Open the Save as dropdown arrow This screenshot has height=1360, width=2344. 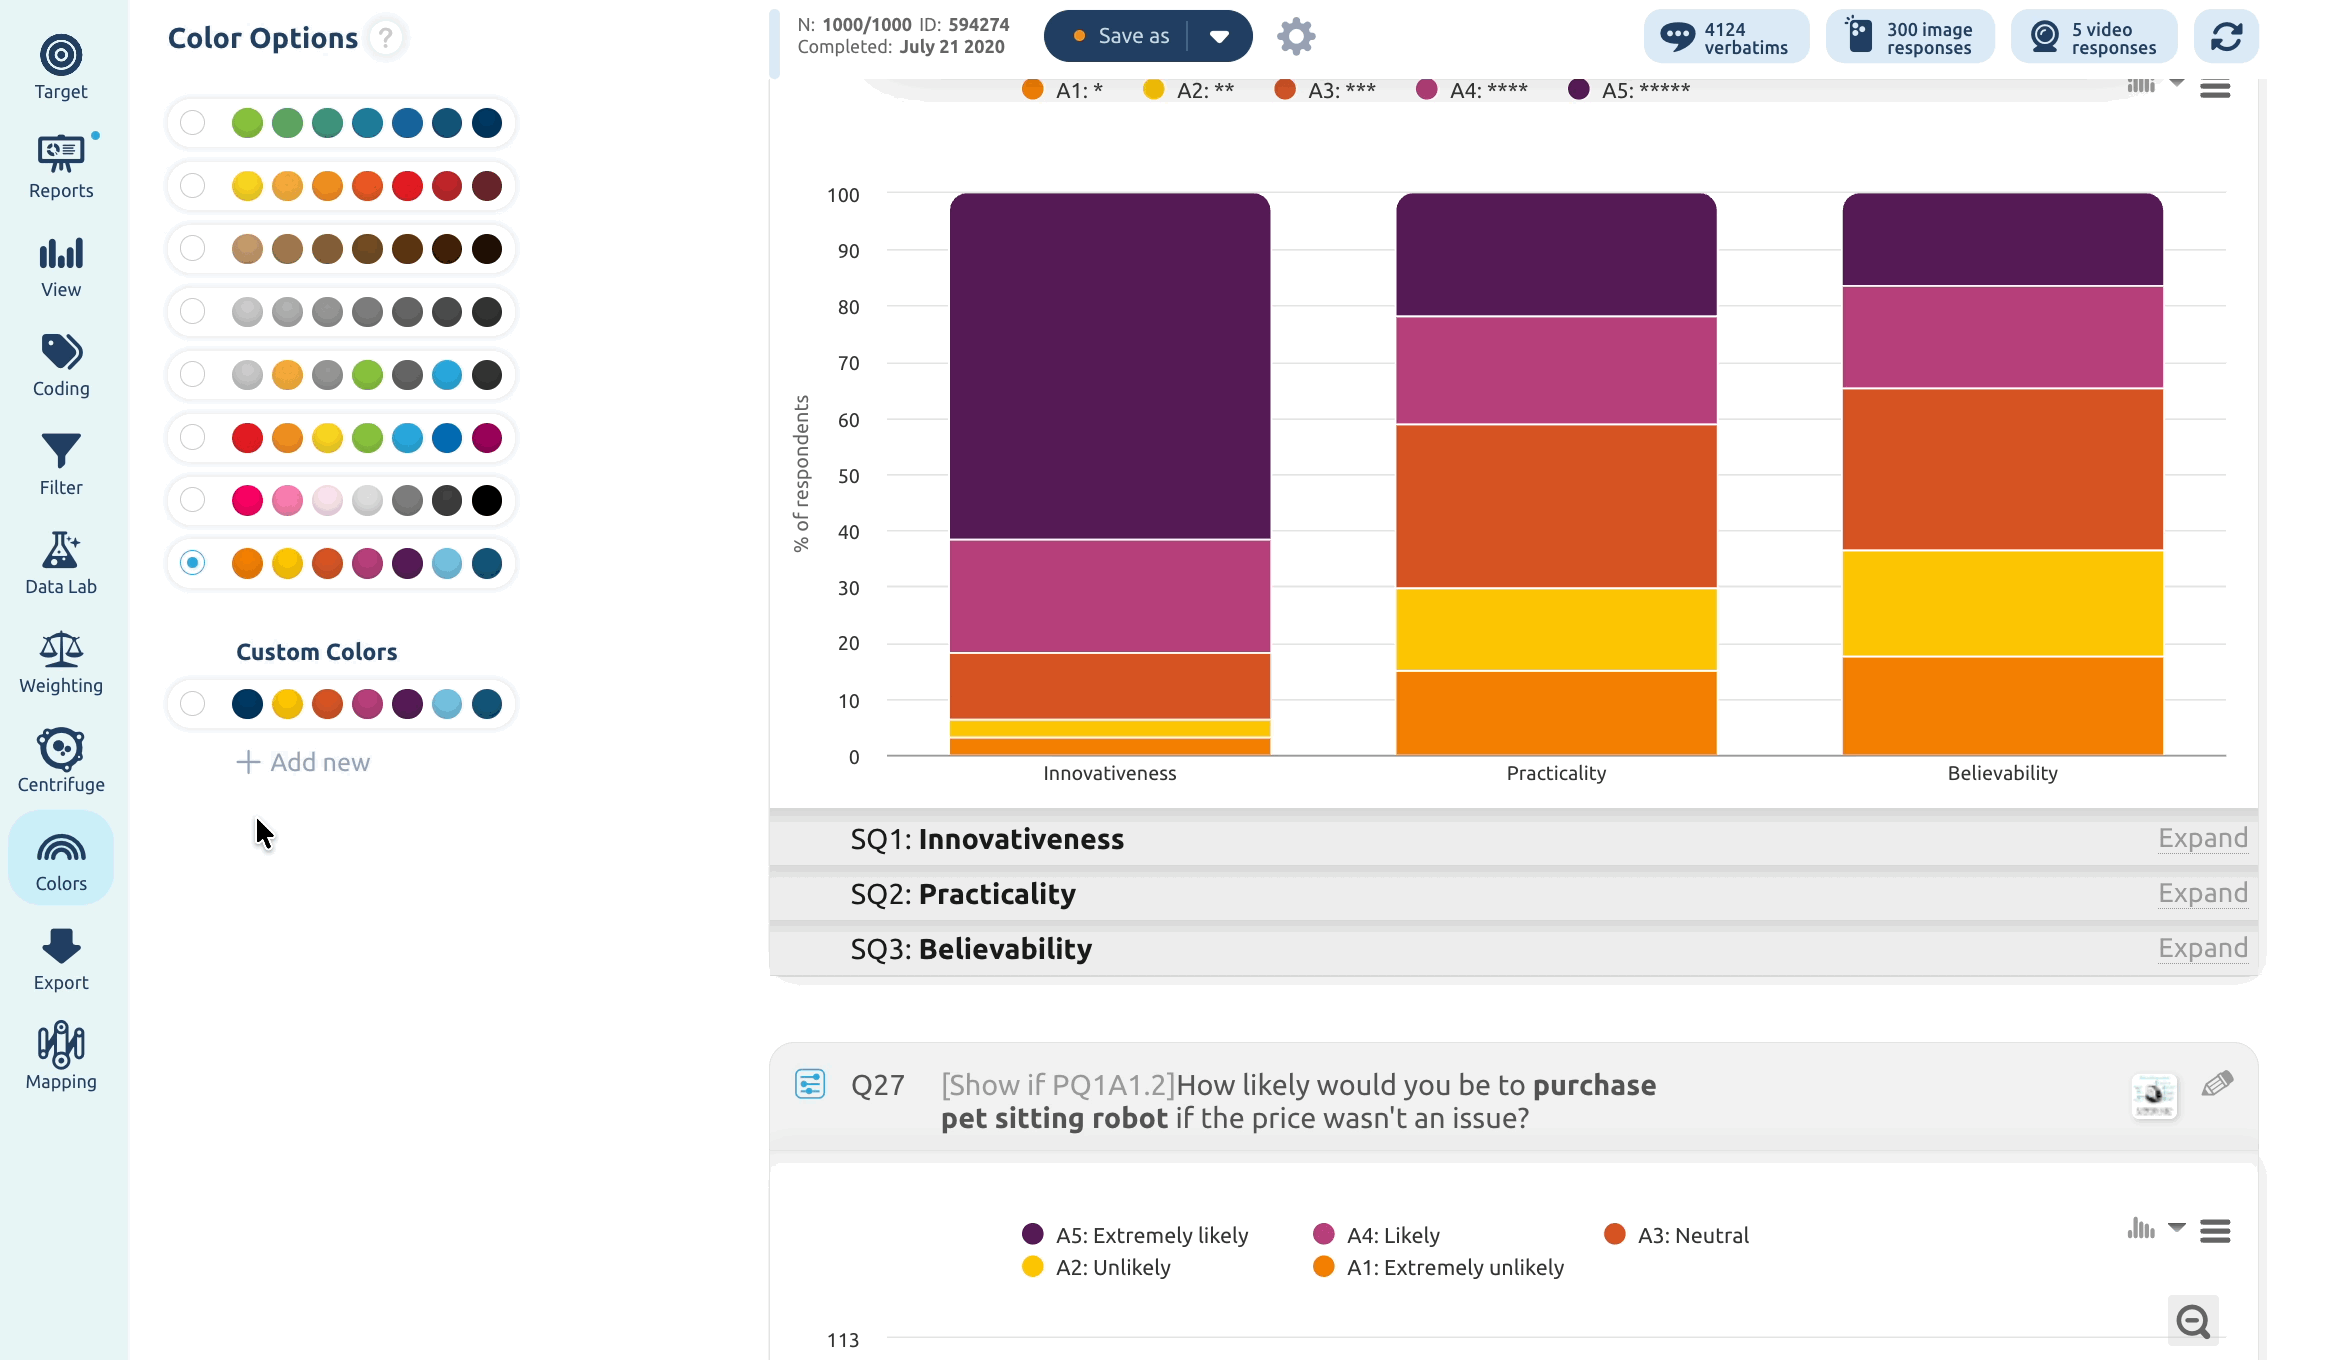click(1219, 36)
